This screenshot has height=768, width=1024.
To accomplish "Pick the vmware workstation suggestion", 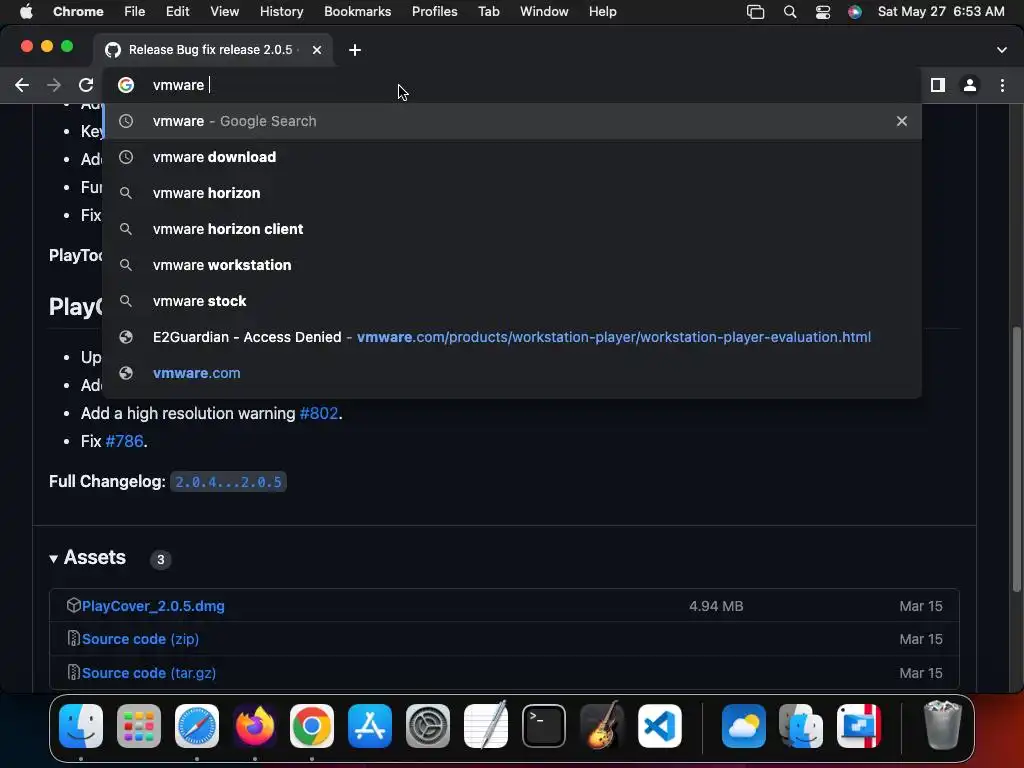I will (x=513, y=264).
